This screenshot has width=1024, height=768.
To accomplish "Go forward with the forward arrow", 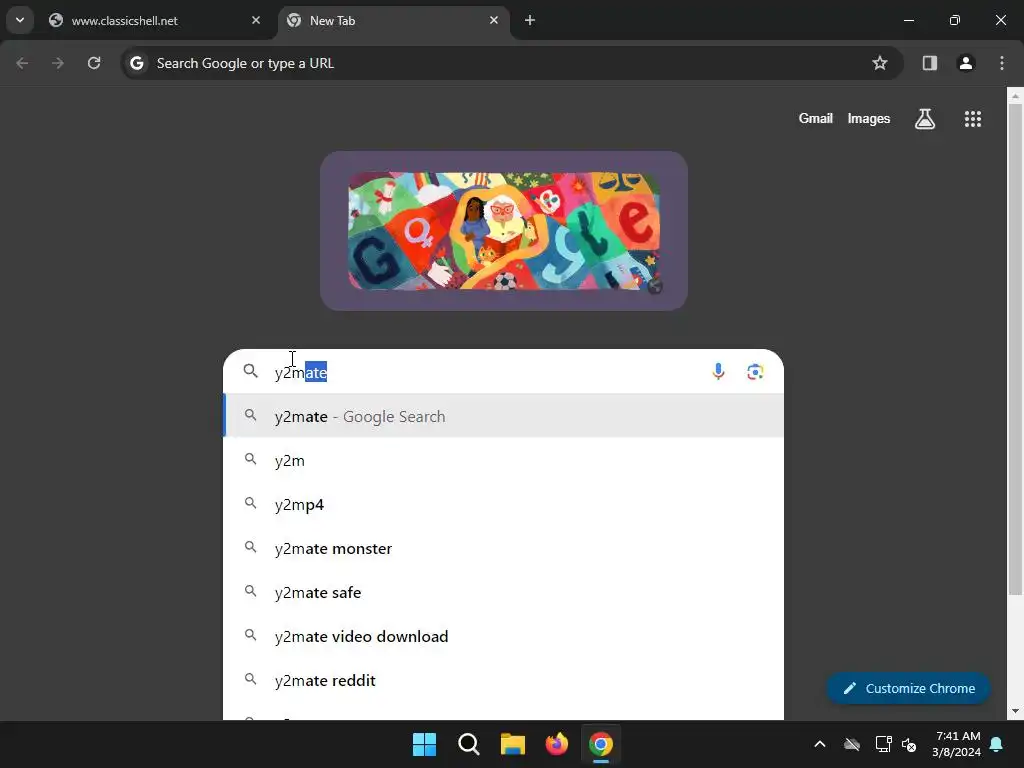I will 58,63.
